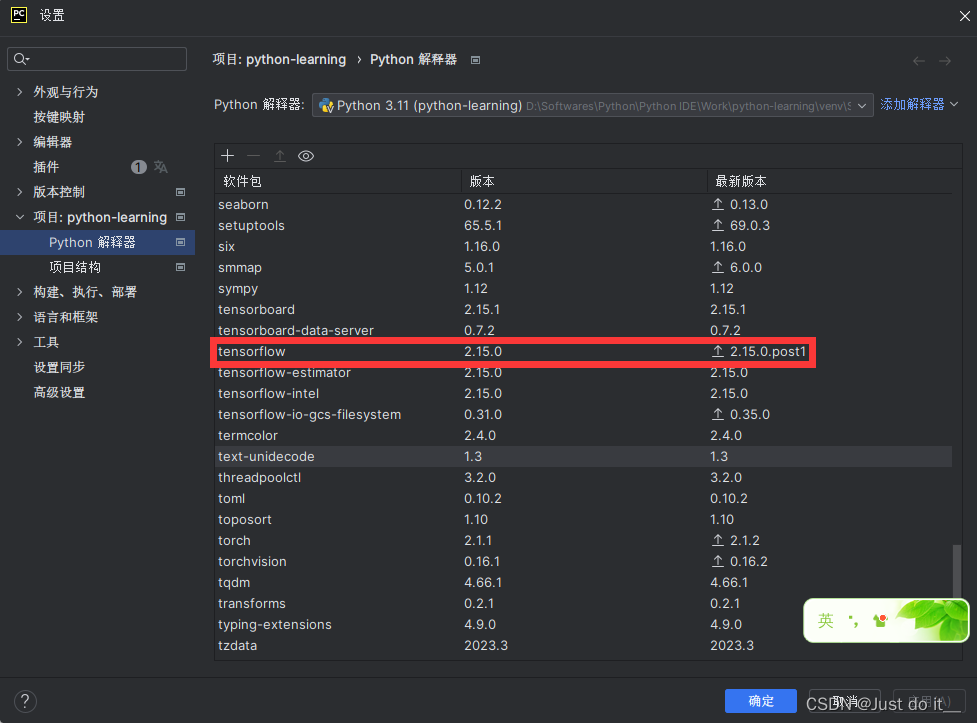The height and width of the screenshot is (723, 977).
Task: Click the search magnifier icon in settings
Action: tap(21, 59)
